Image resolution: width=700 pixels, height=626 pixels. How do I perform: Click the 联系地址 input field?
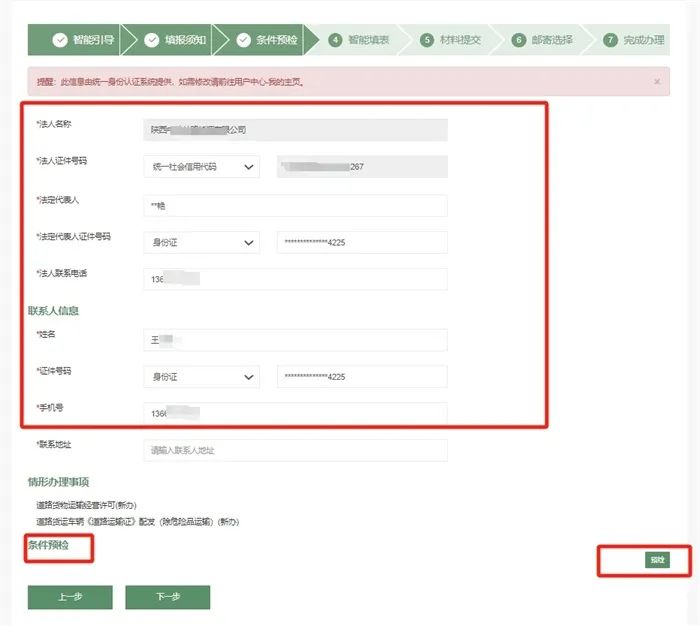click(x=295, y=450)
